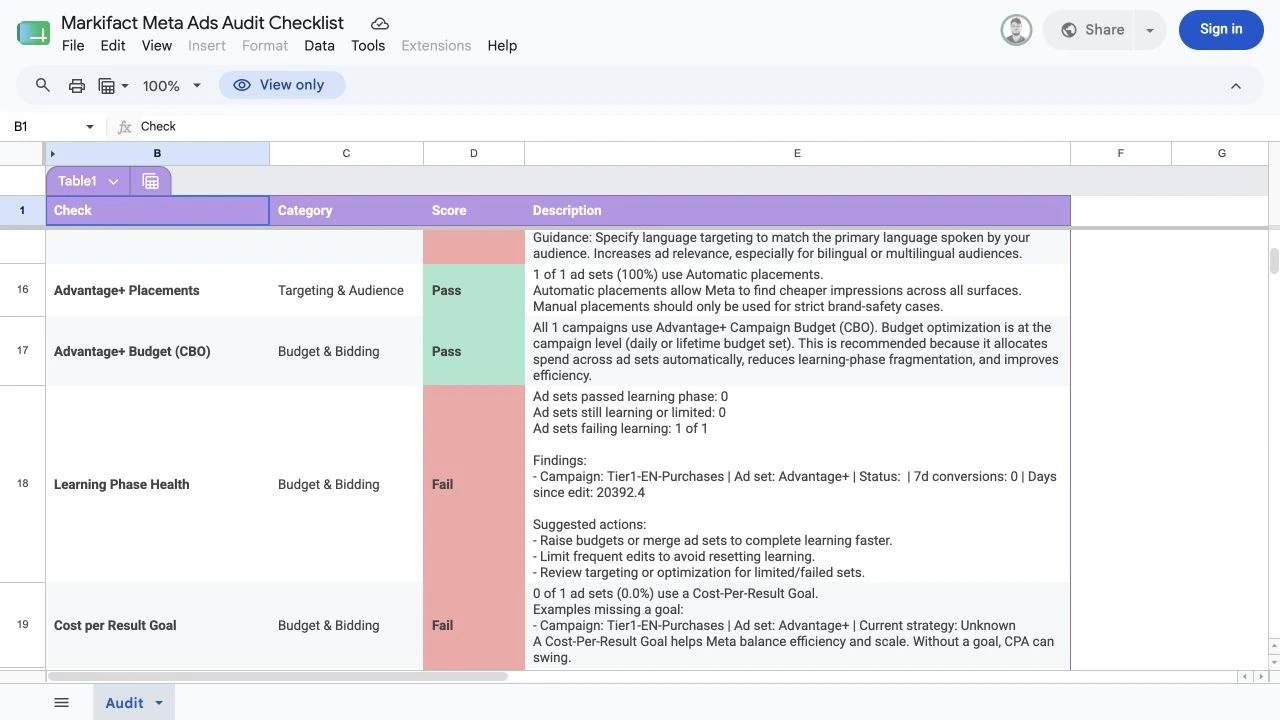Select column E header
Screen dimensions: 1280x720
(x=797, y=154)
